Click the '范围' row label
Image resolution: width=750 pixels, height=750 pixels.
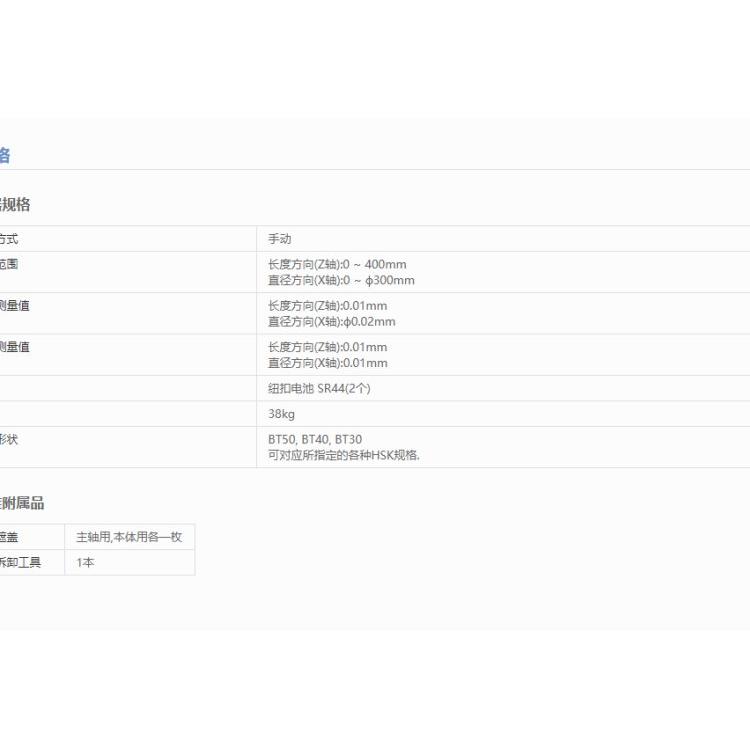[9, 264]
